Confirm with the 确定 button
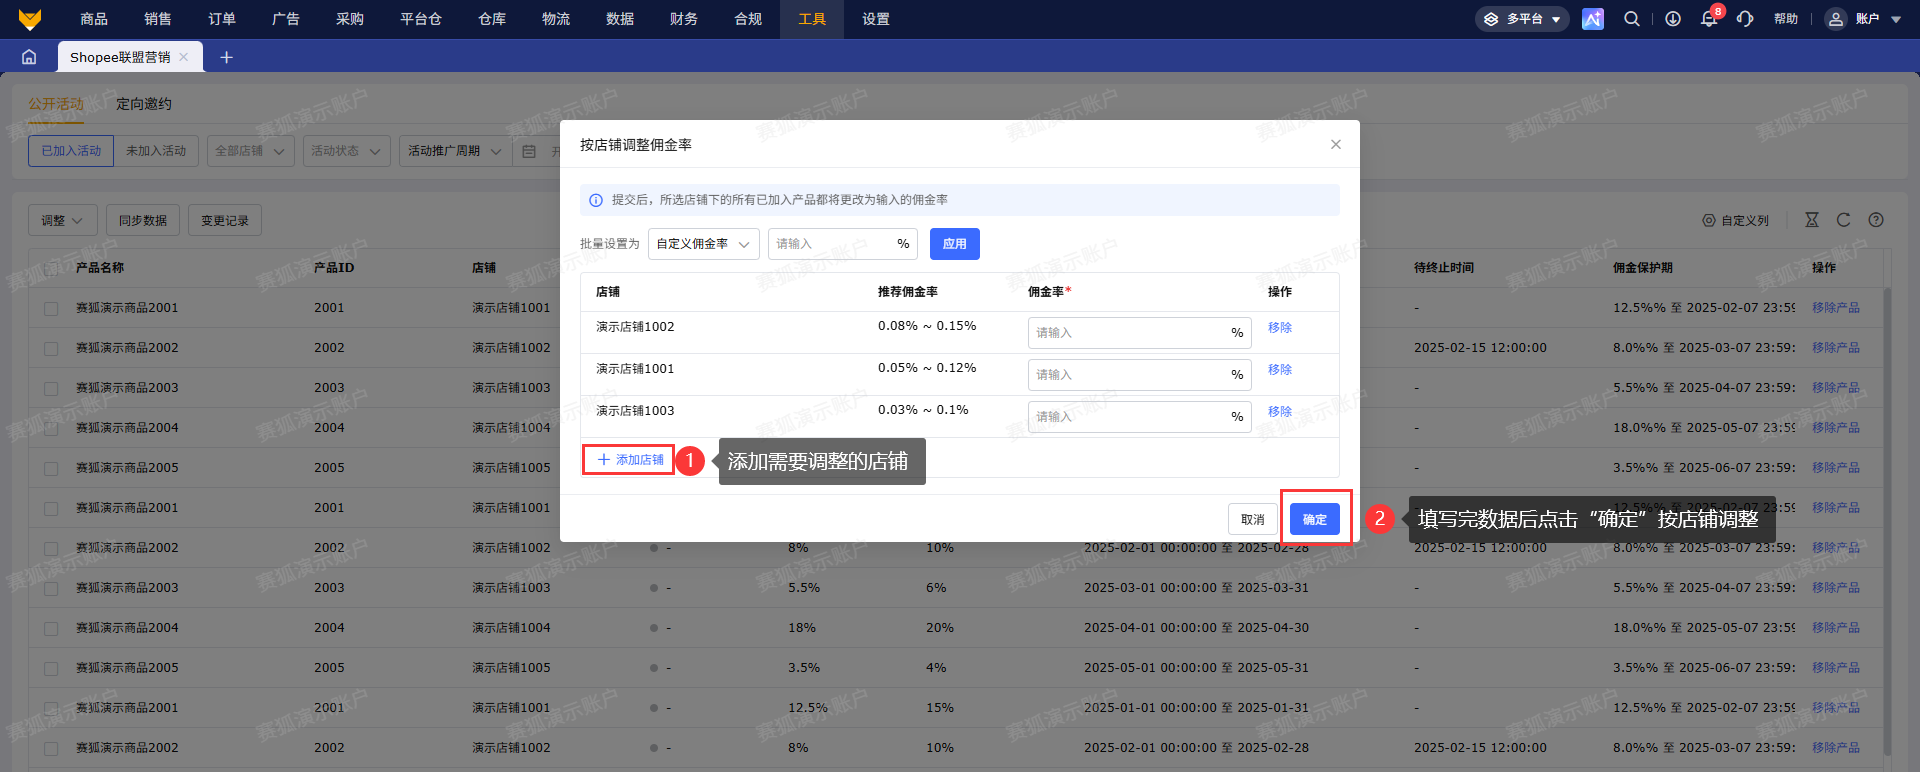 1315,519
